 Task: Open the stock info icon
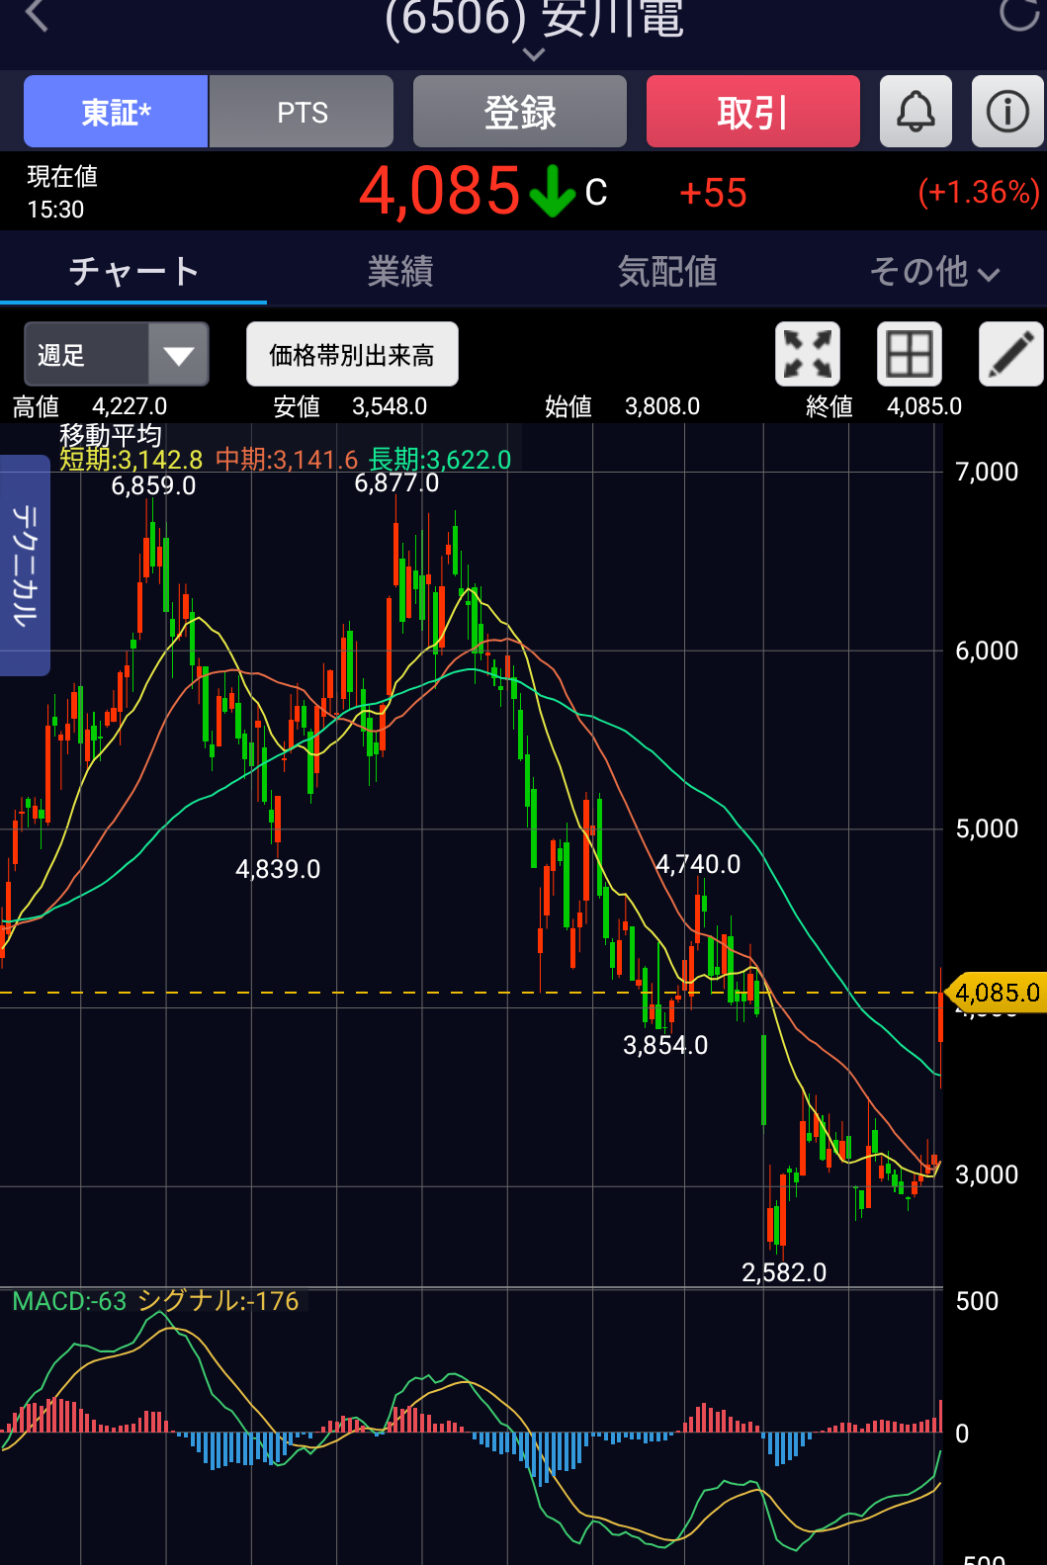pyautogui.click(x=1007, y=112)
